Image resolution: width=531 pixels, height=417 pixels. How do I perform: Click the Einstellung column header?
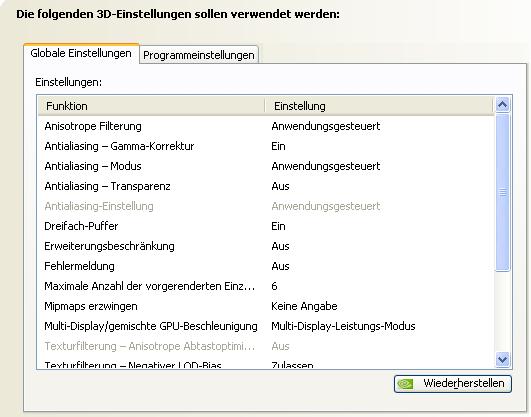pos(379,106)
